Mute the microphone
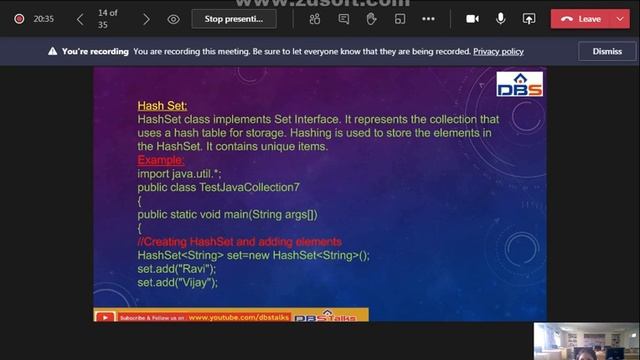Image resolution: width=640 pixels, height=360 pixels. (501, 19)
